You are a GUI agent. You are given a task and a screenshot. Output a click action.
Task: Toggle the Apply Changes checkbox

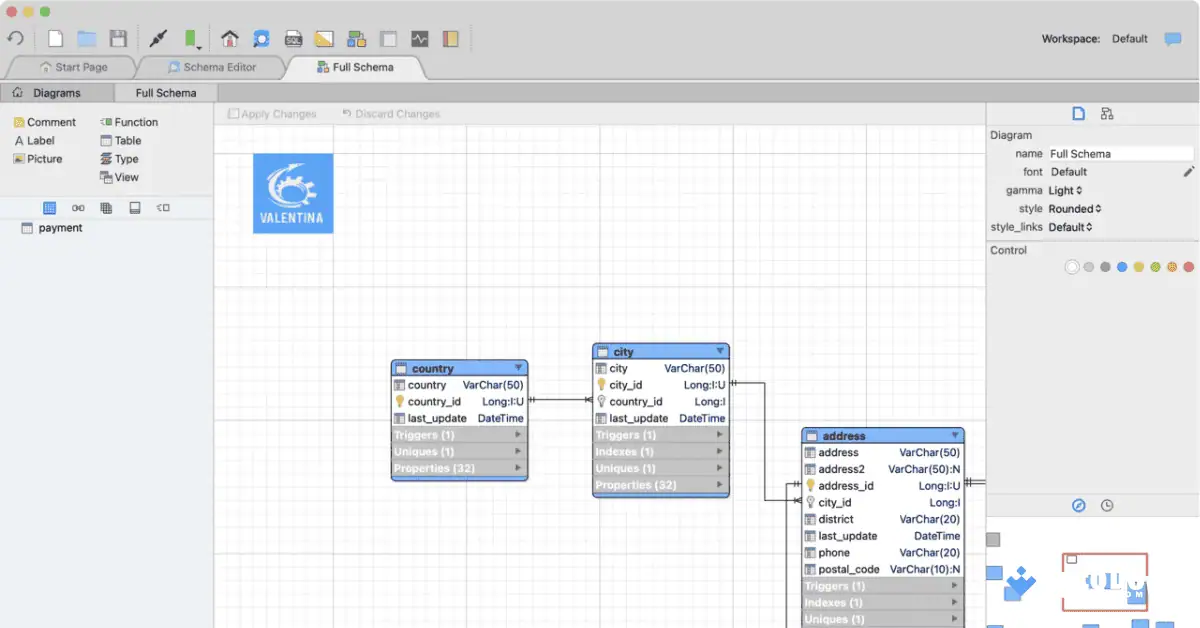coord(236,113)
